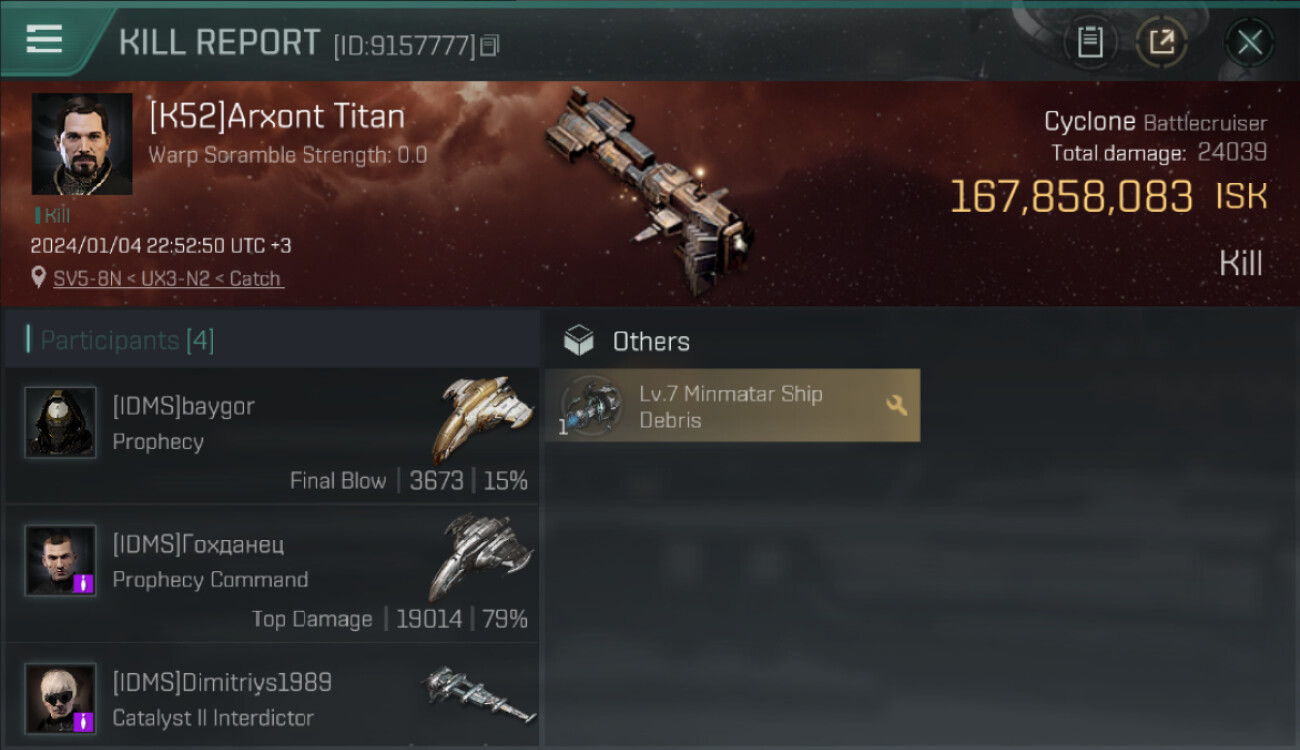The height and width of the screenshot is (750, 1300).
Task: Open Dimitriys1989 Catalyst II Interdictor entry
Action: tap(272, 697)
